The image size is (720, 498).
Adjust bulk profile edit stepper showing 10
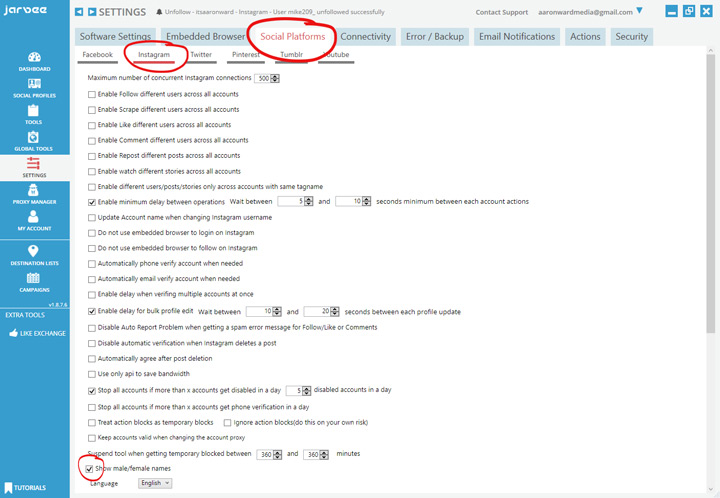(x=277, y=312)
